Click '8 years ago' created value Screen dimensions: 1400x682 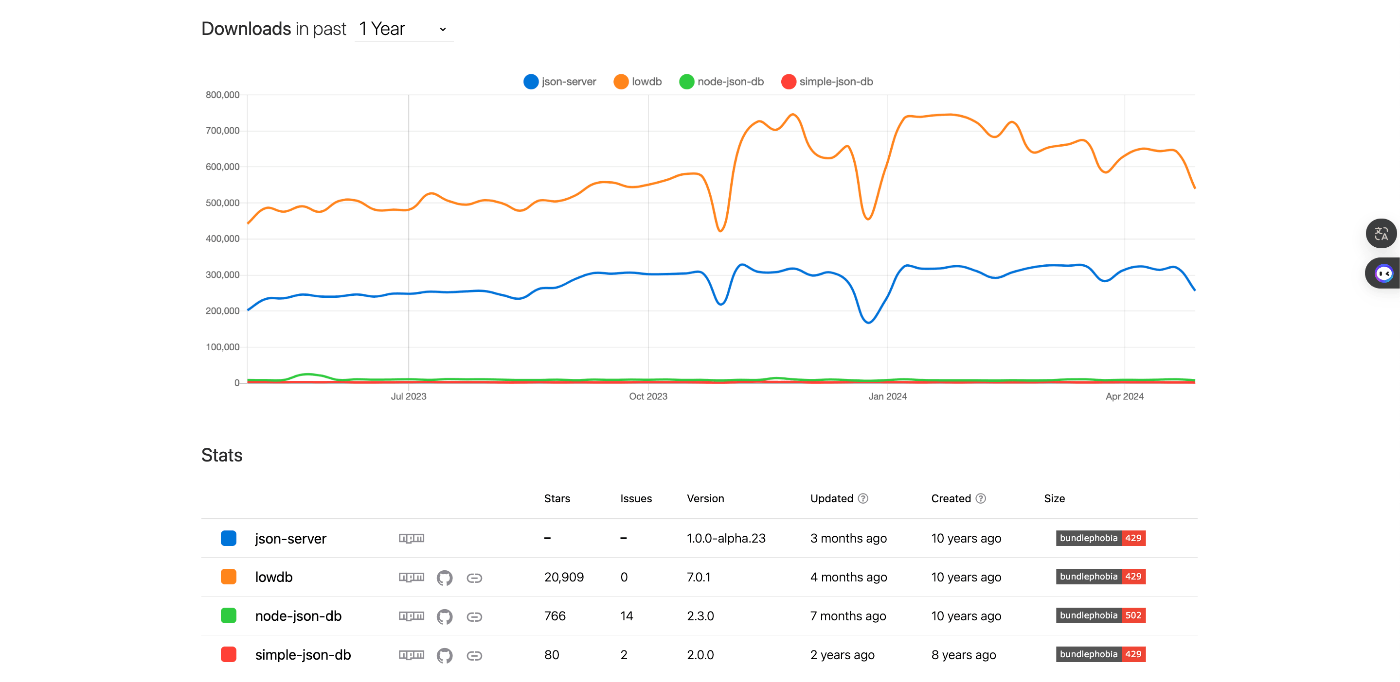[x=964, y=655]
